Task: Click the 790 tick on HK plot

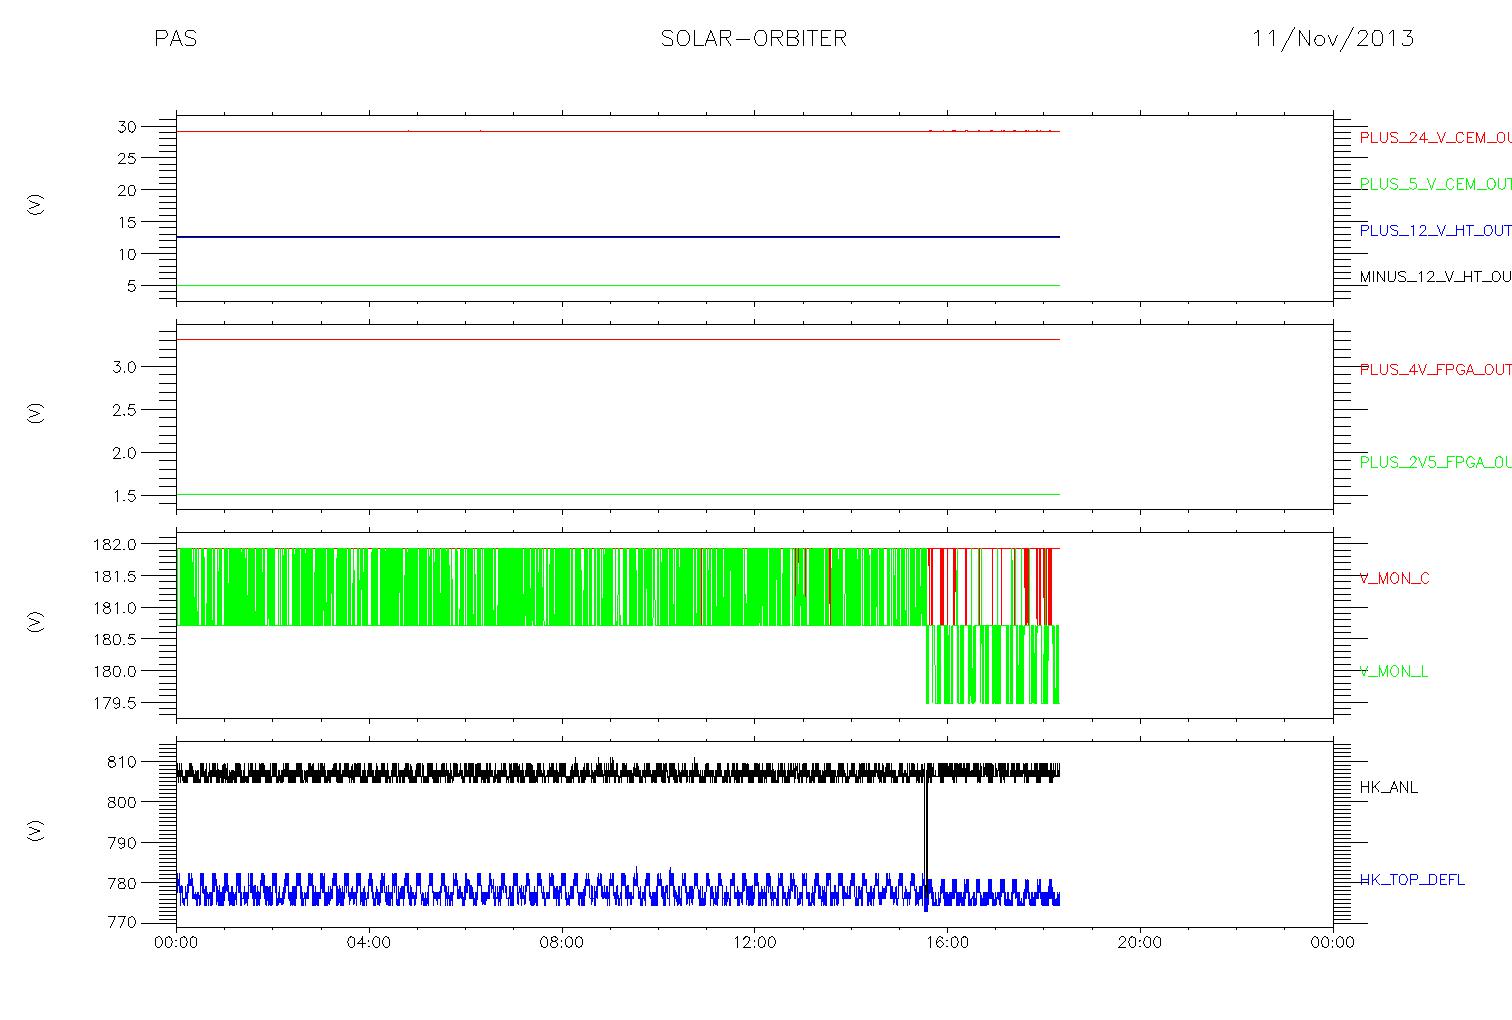Action: (x=123, y=843)
